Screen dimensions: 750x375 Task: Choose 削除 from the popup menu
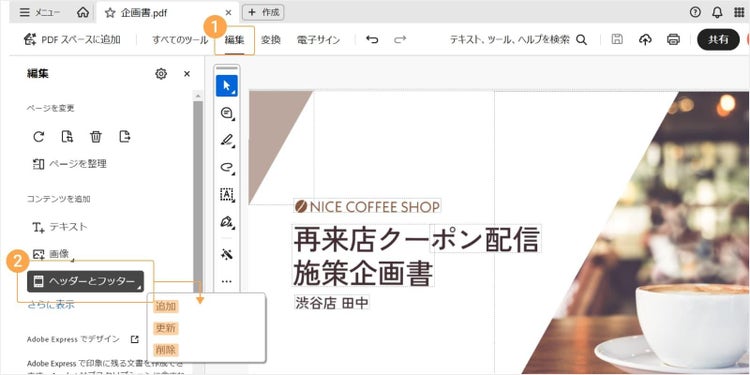pyautogui.click(x=165, y=350)
